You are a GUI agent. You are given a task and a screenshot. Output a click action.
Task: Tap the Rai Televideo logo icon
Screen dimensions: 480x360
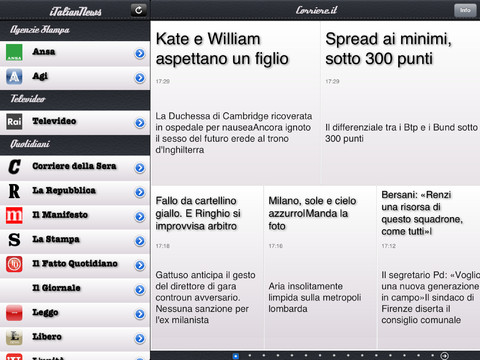(14, 122)
